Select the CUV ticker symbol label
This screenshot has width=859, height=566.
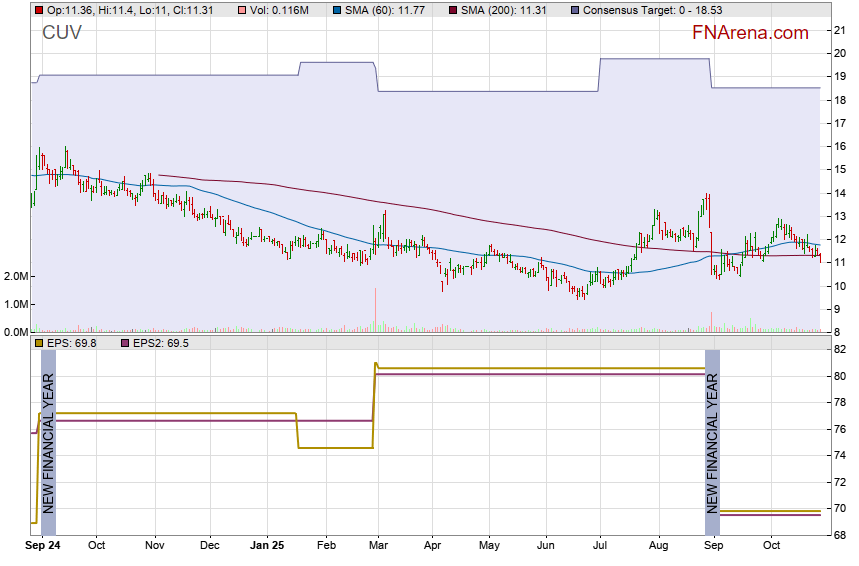click(x=62, y=34)
